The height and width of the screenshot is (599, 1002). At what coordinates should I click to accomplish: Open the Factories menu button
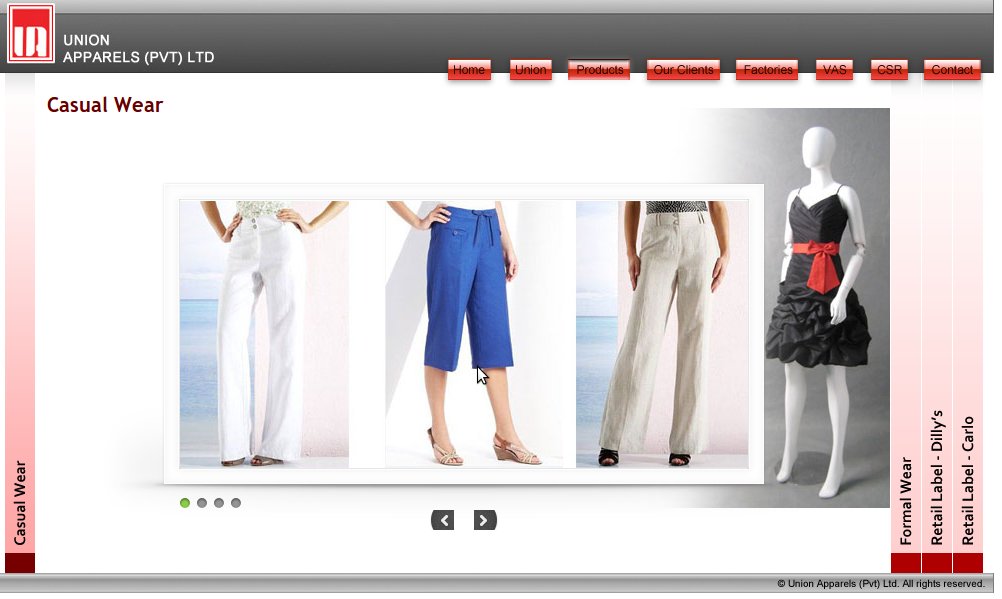pyautogui.click(x=767, y=70)
